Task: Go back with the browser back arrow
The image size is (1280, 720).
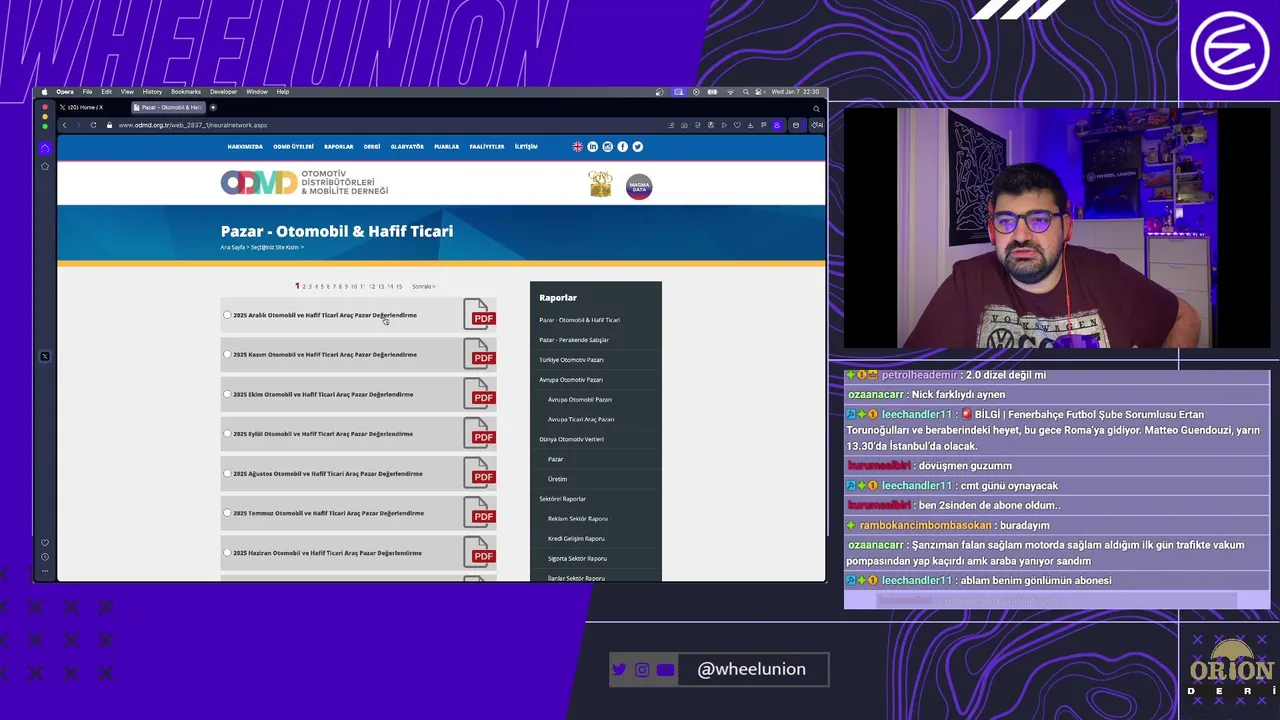Action: click(x=64, y=125)
